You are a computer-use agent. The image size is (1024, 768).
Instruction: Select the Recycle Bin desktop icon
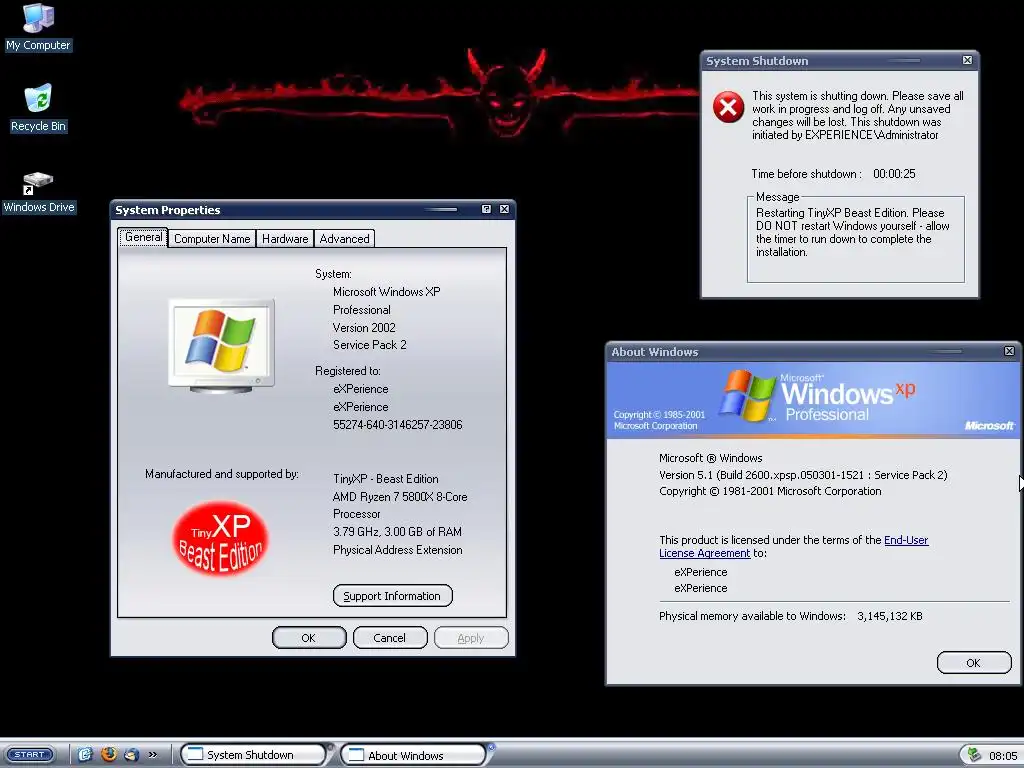click(x=38, y=108)
